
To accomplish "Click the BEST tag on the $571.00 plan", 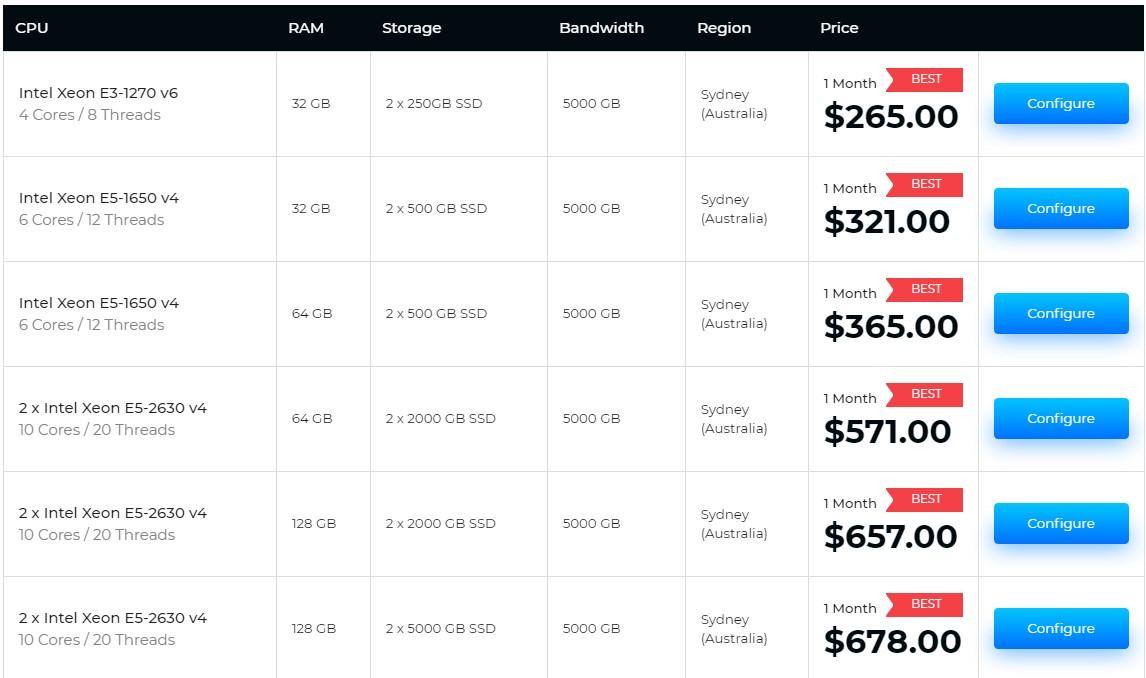I will coord(925,394).
